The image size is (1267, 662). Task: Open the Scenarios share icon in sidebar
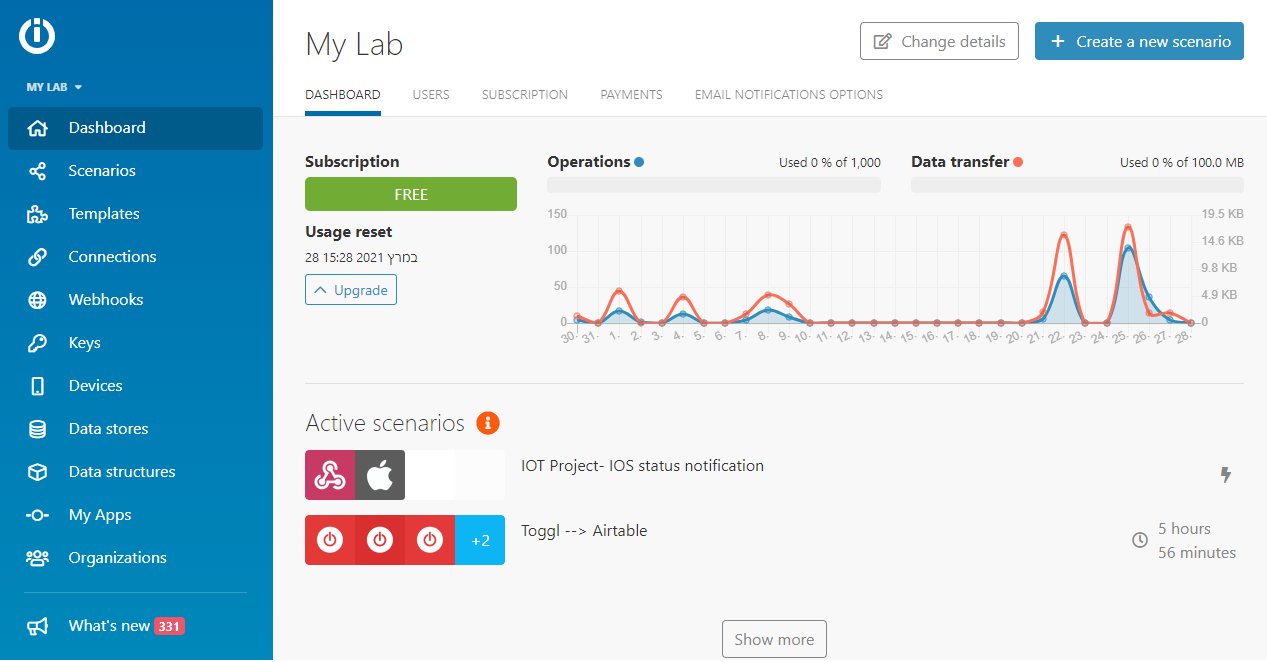coord(38,171)
